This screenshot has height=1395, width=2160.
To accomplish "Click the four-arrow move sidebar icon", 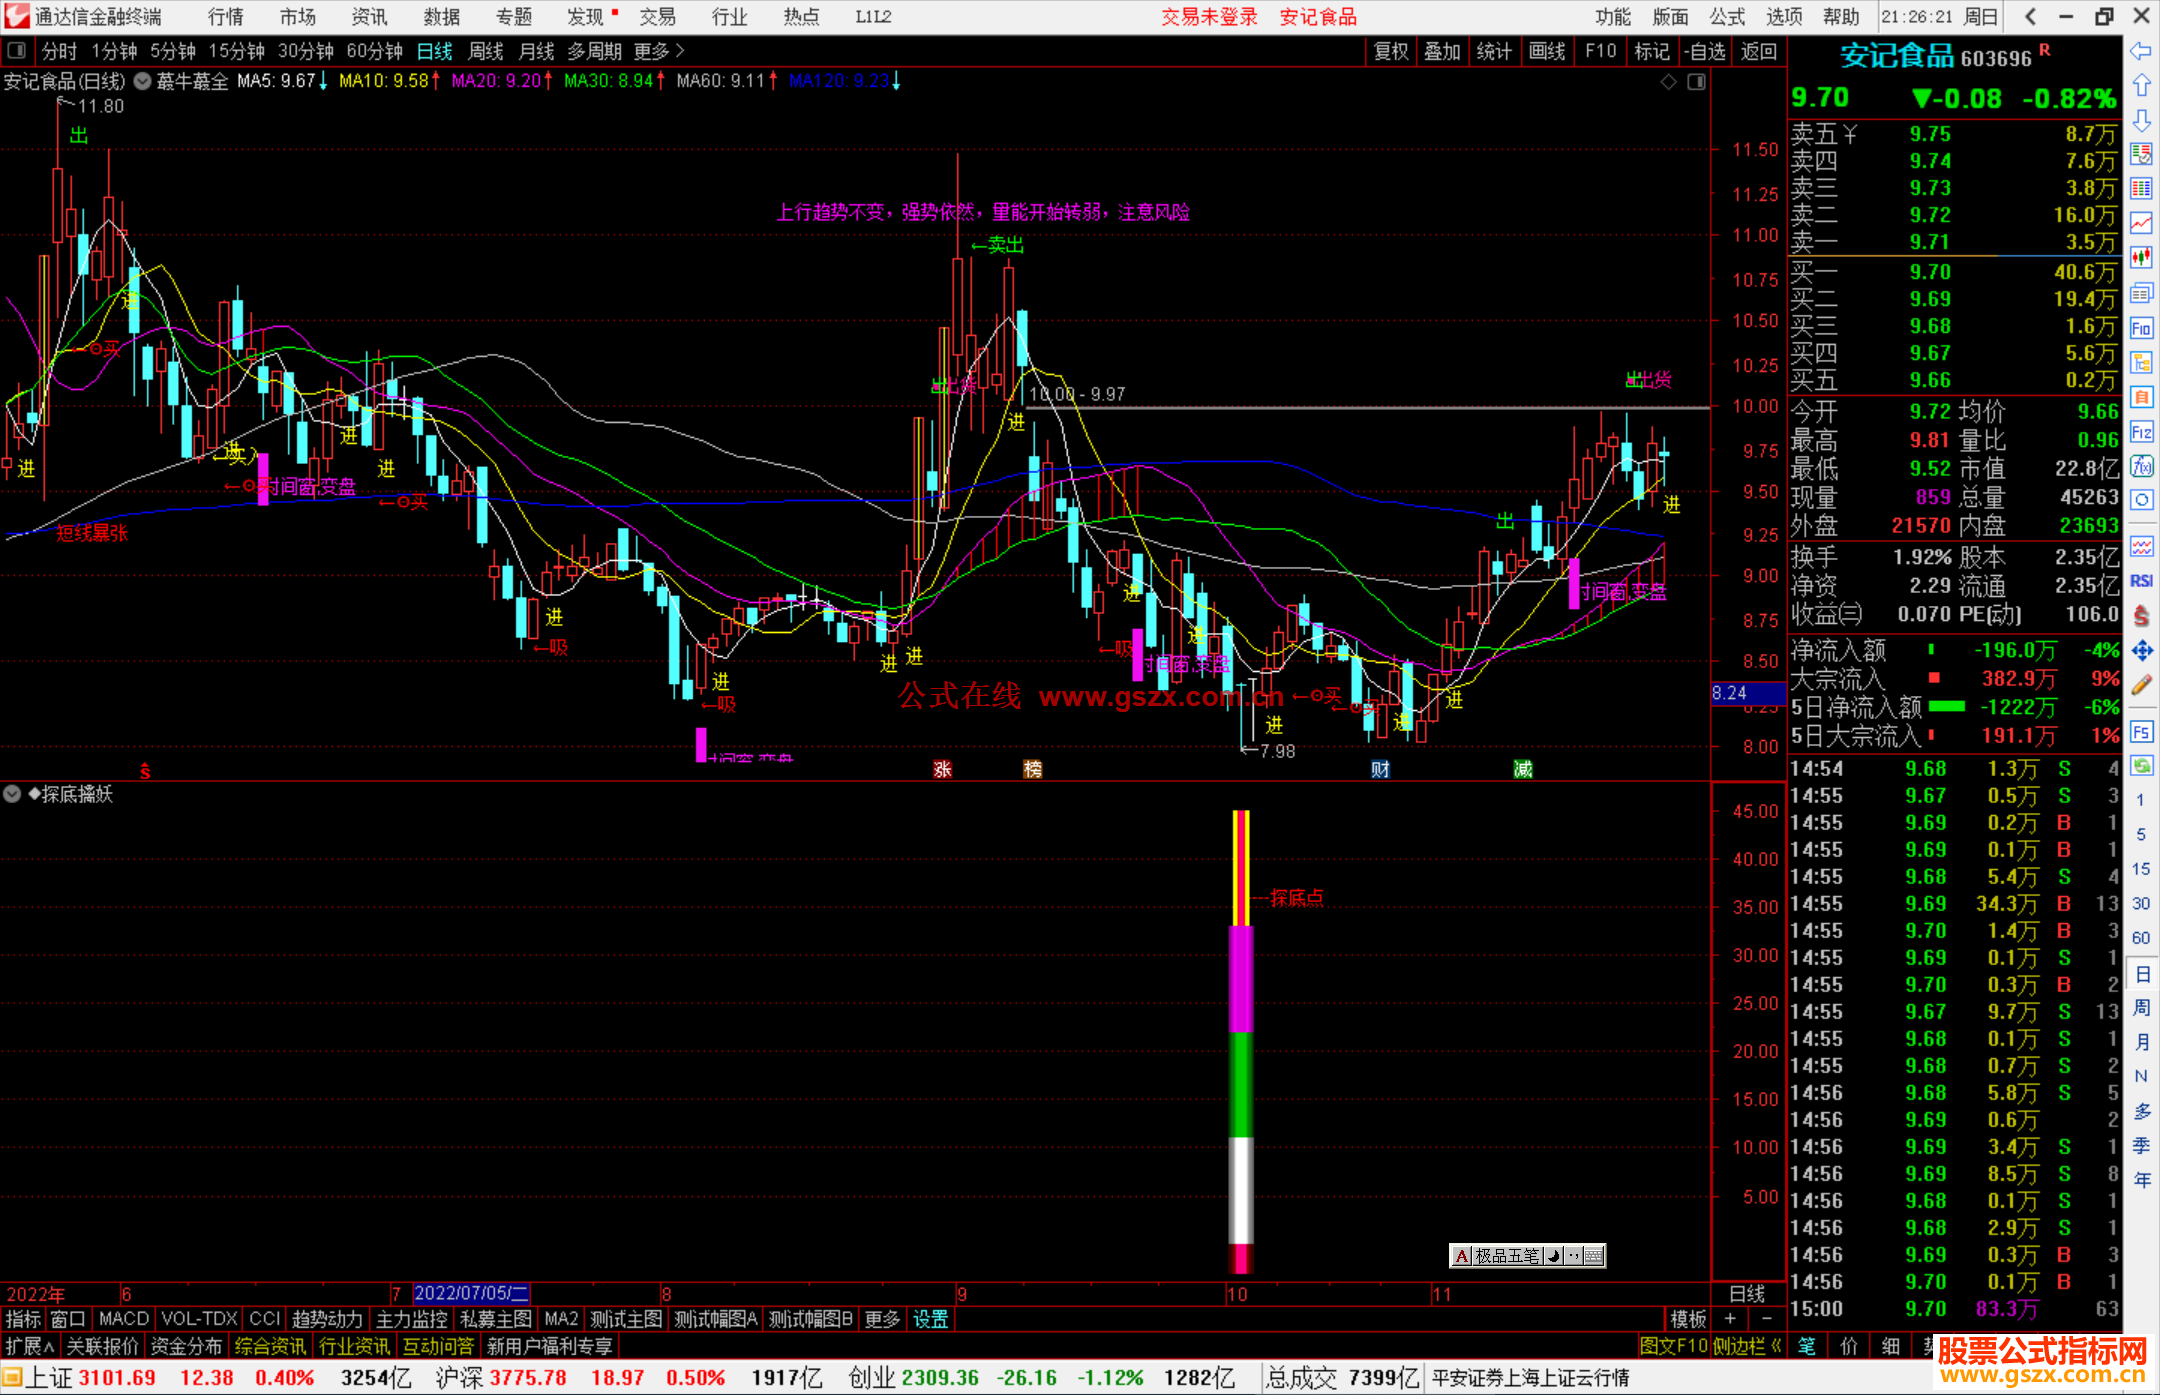I will pyautogui.click(x=2141, y=651).
